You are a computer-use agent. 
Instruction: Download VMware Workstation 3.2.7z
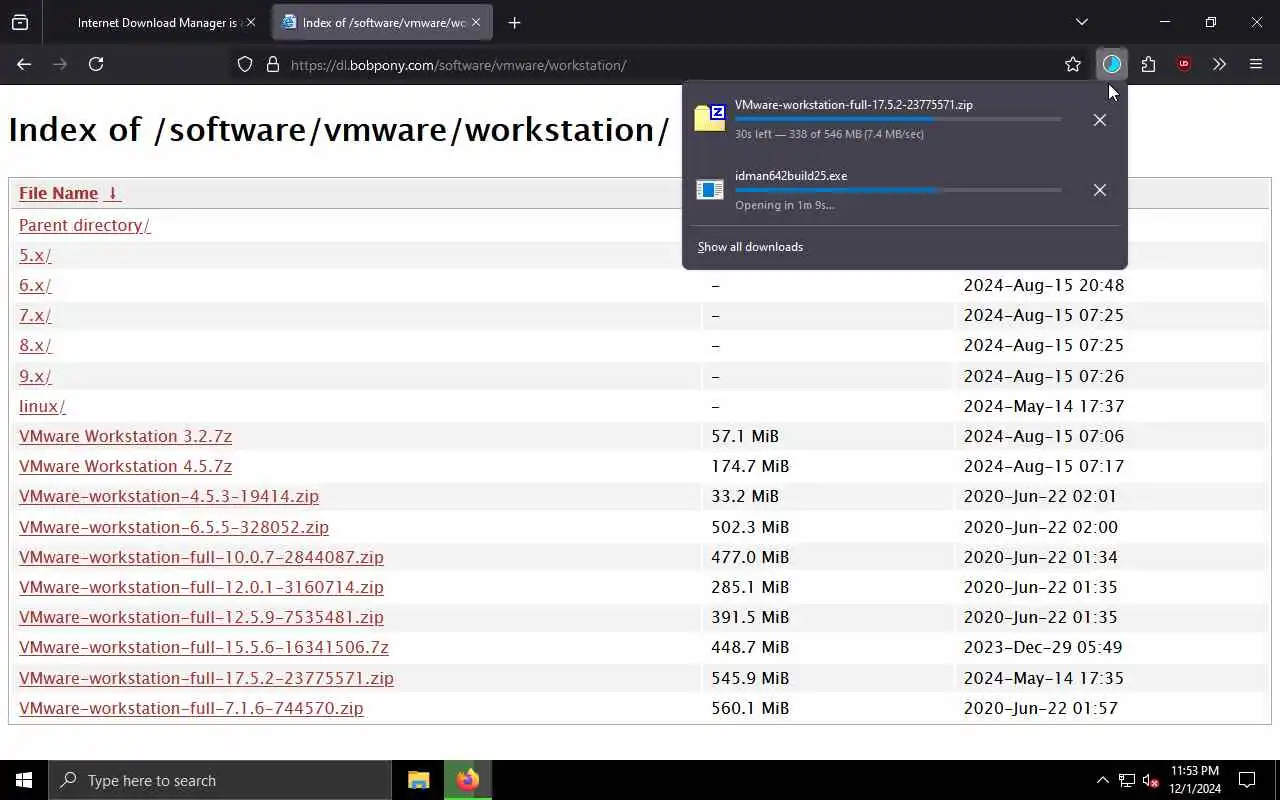(125, 436)
